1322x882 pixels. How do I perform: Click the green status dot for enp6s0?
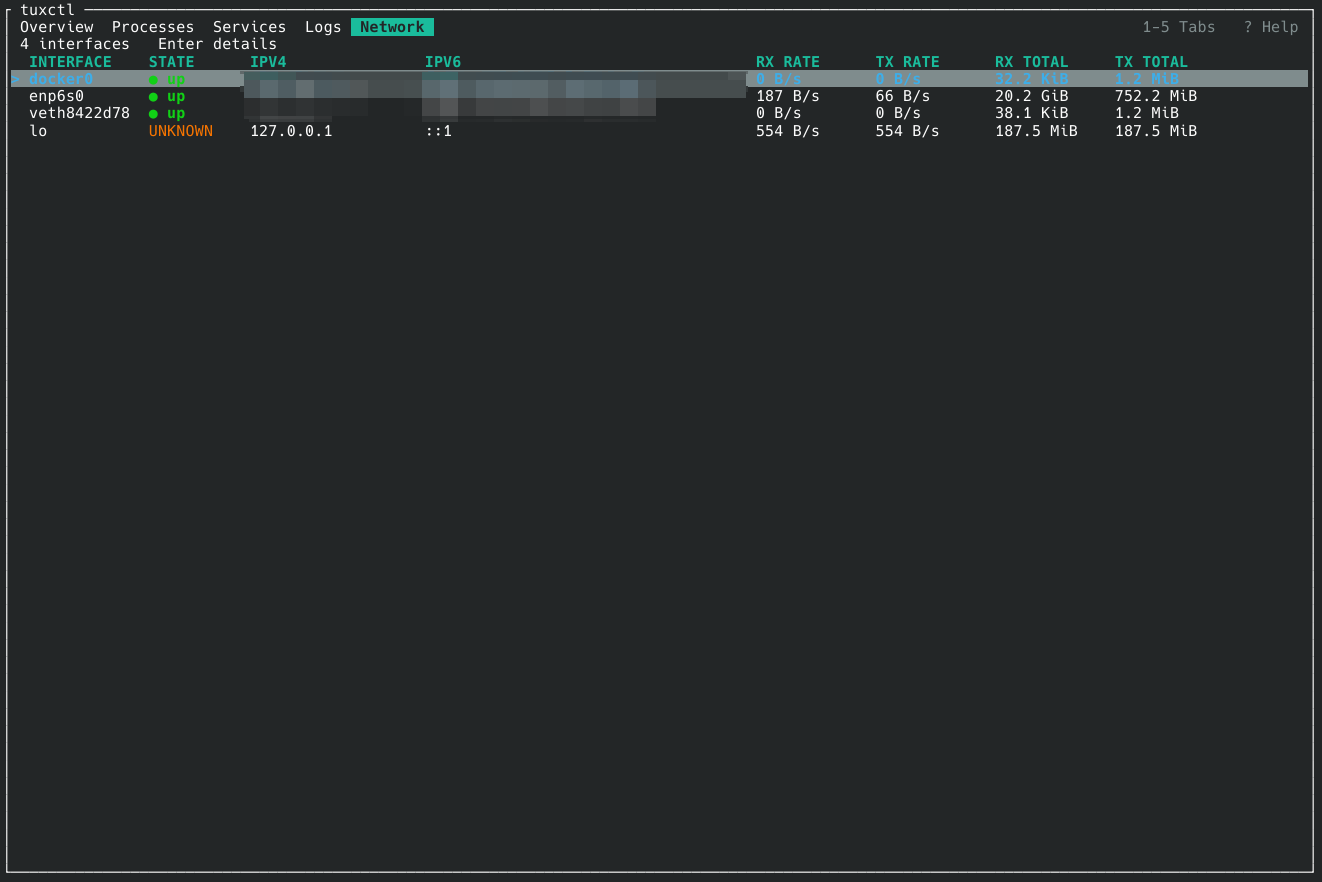point(154,97)
